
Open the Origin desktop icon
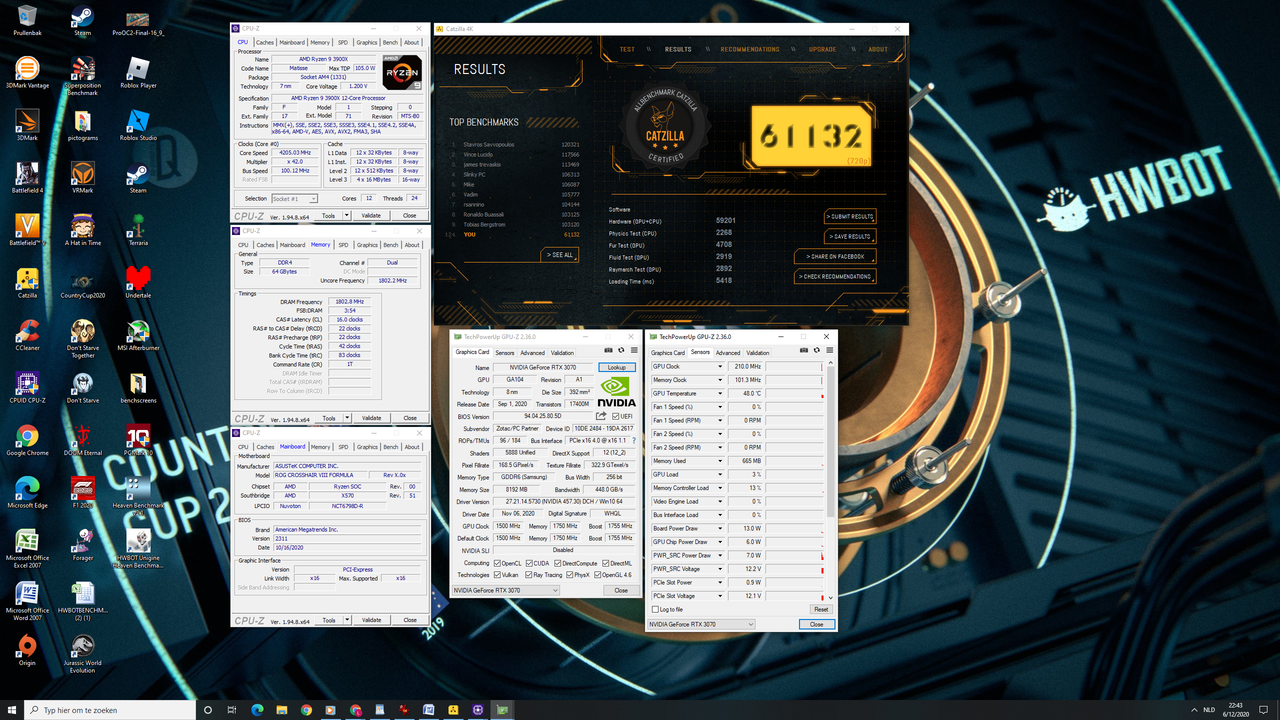click(27, 650)
